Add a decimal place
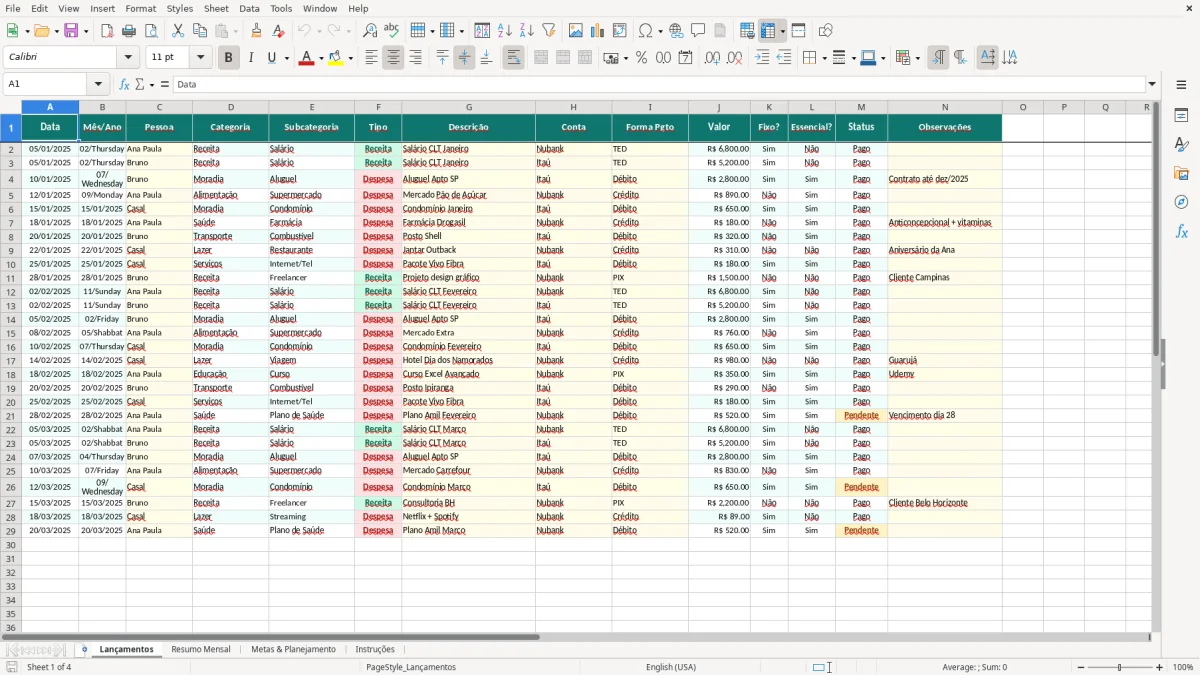 (712, 58)
